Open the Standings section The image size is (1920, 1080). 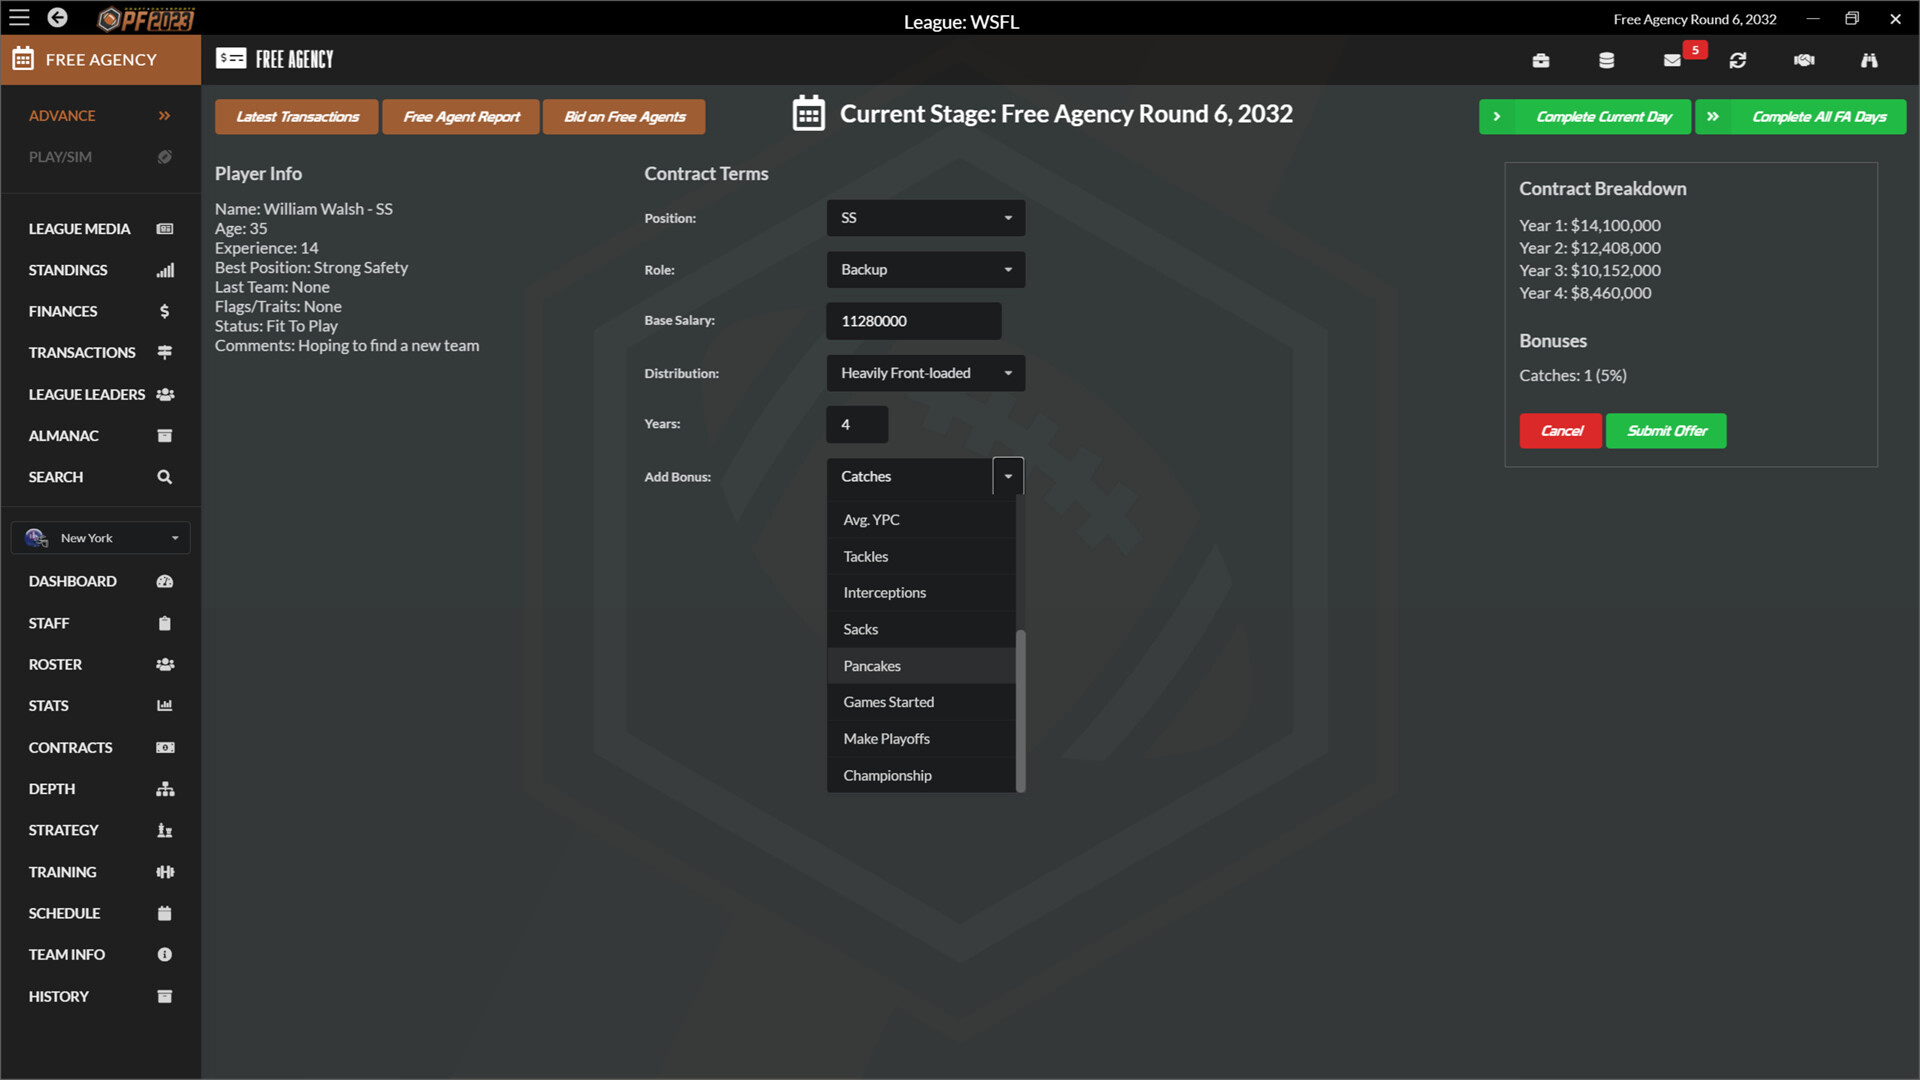100,269
